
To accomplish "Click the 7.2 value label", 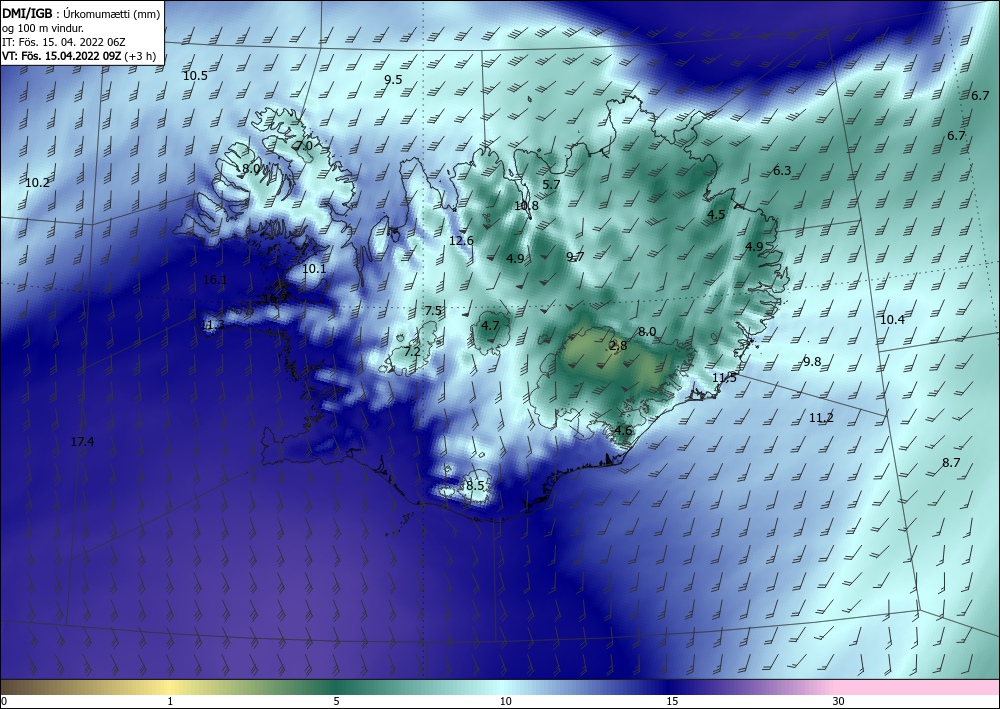I will pyautogui.click(x=412, y=351).
